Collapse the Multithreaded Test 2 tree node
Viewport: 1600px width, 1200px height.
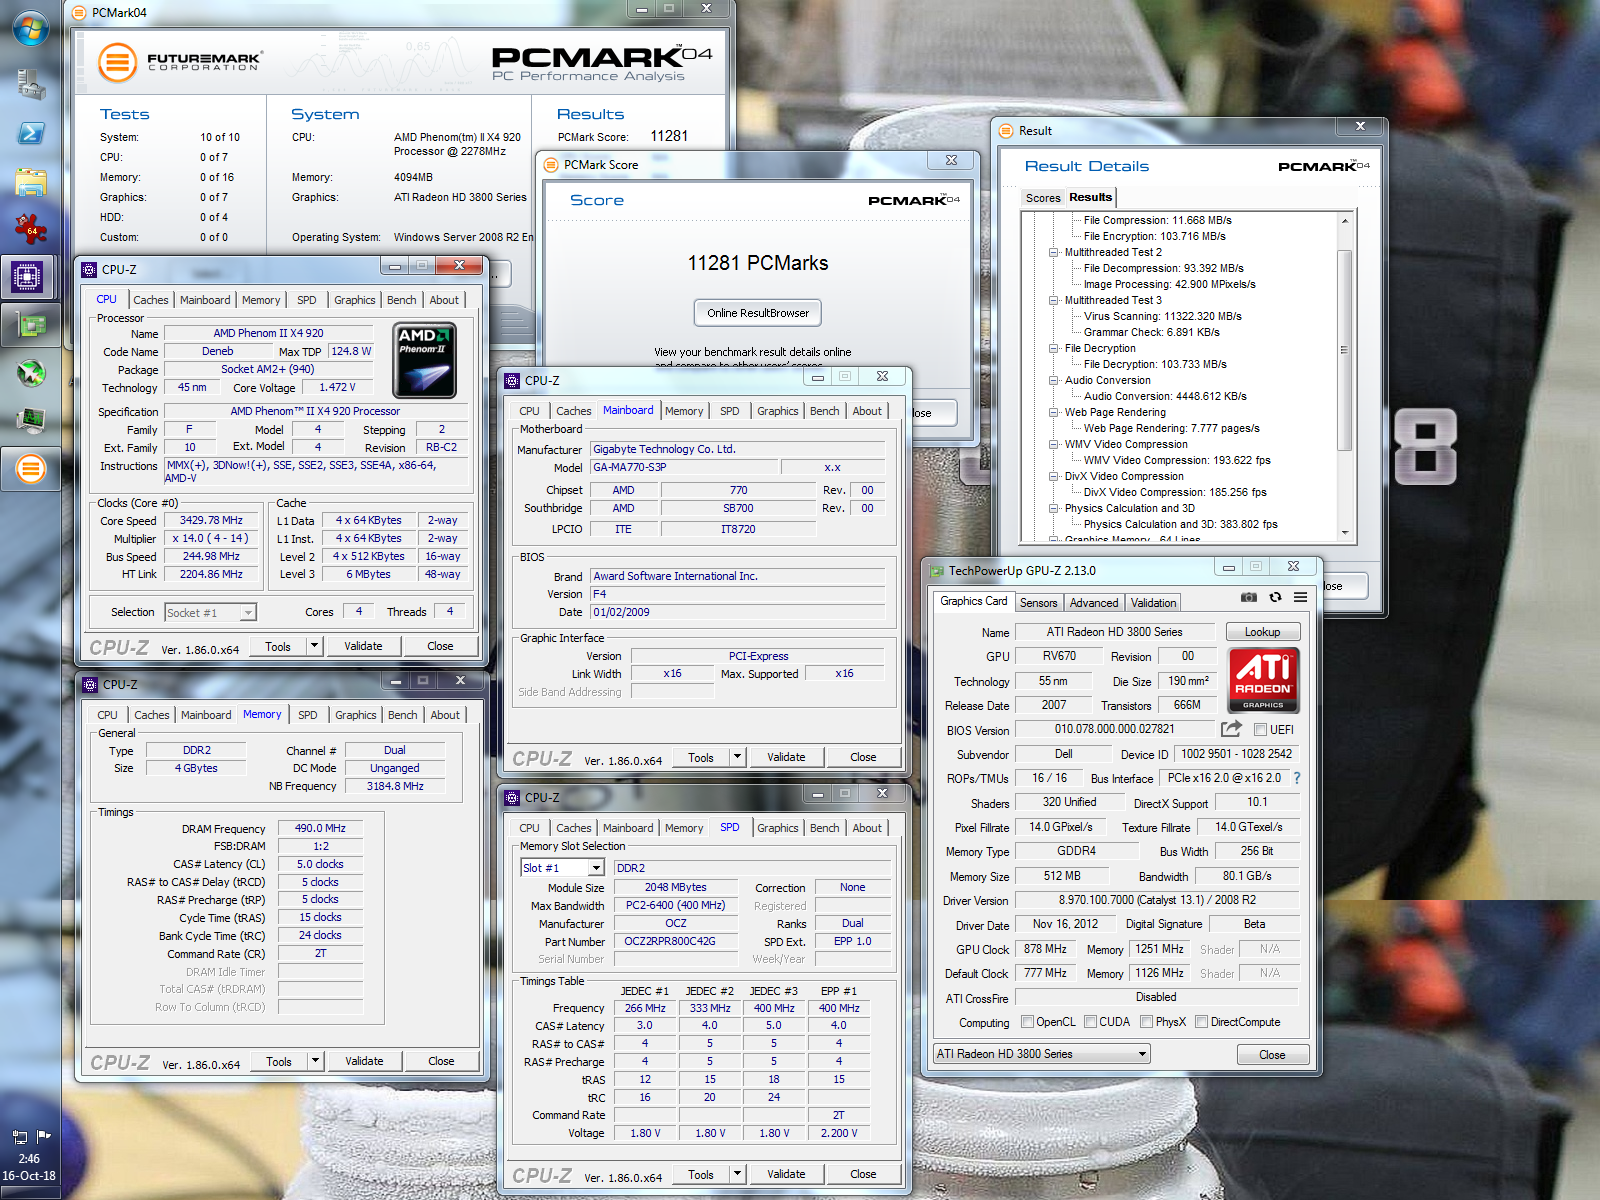click(x=1053, y=252)
